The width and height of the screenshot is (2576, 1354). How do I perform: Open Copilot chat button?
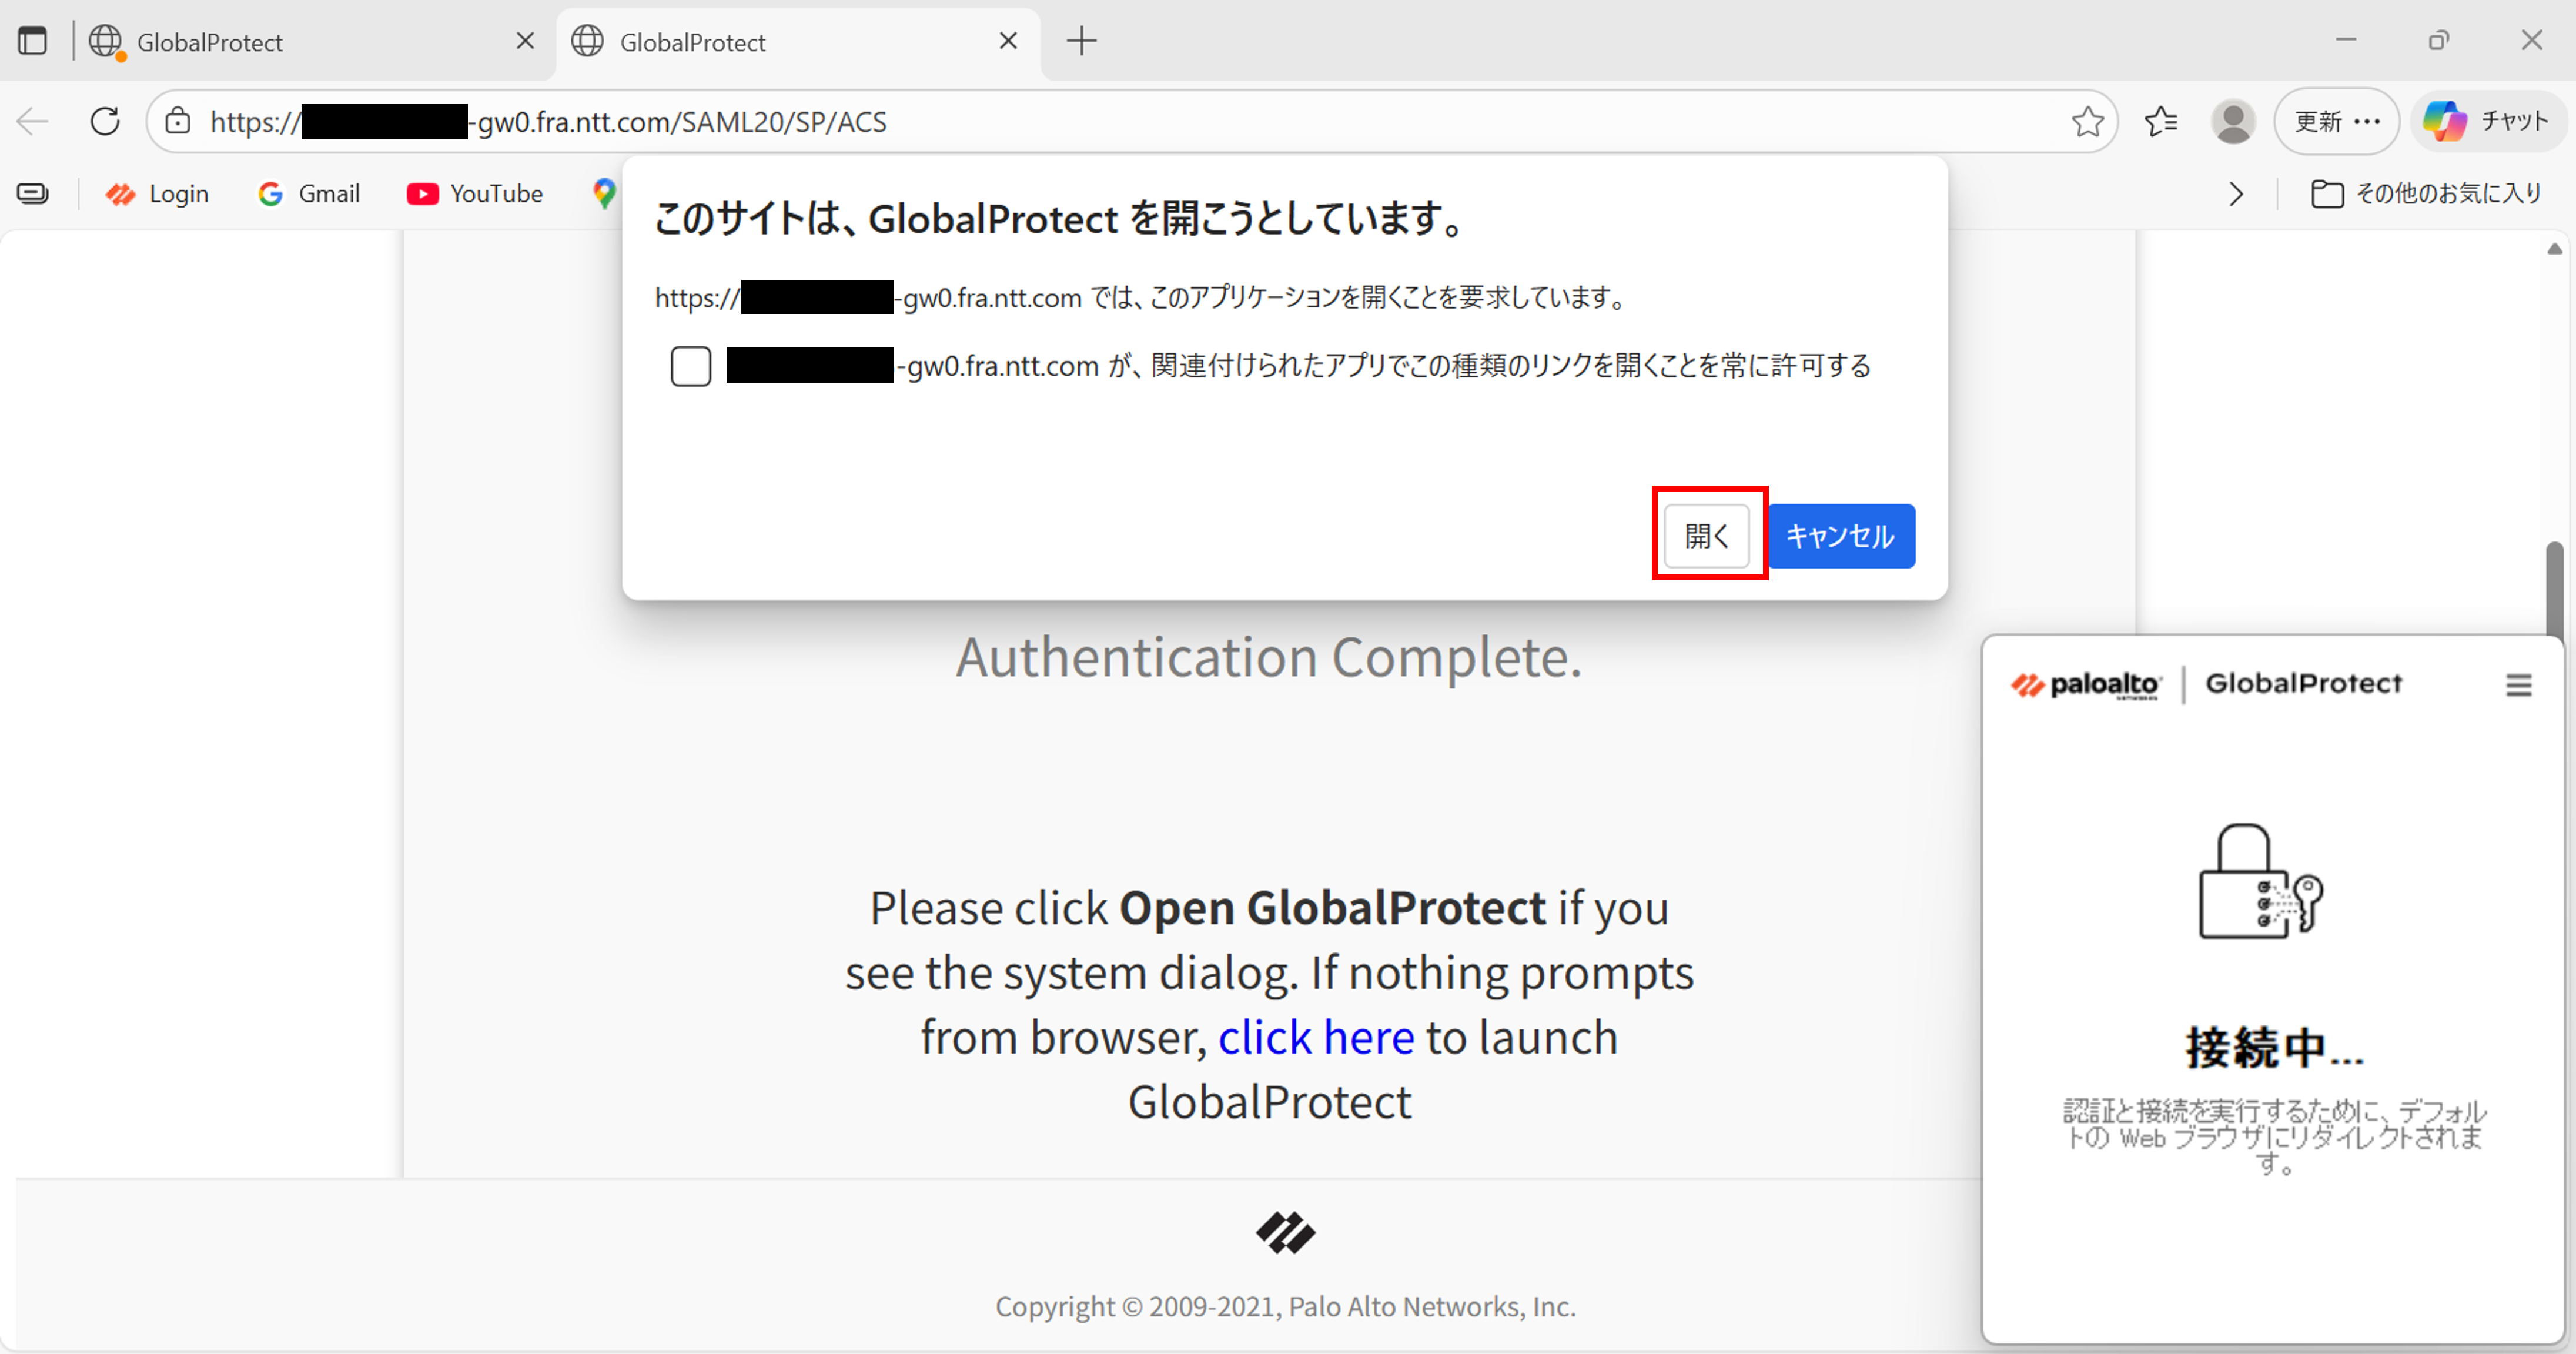(x=2487, y=121)
